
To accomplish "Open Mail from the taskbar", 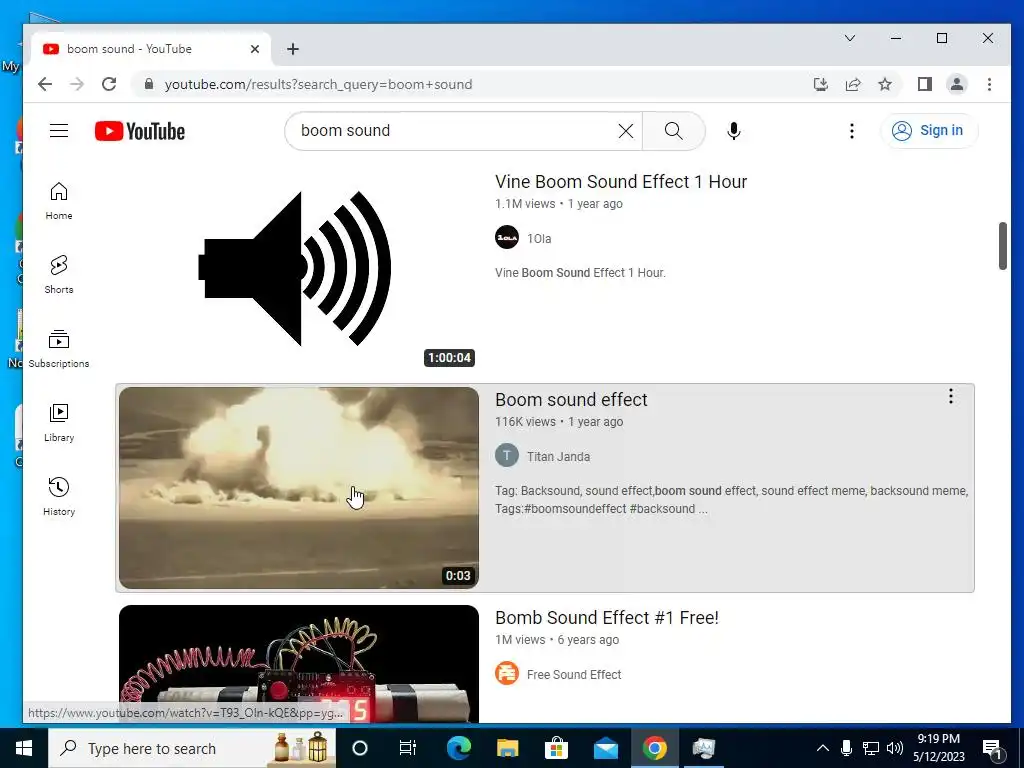I will pos(605,748).
